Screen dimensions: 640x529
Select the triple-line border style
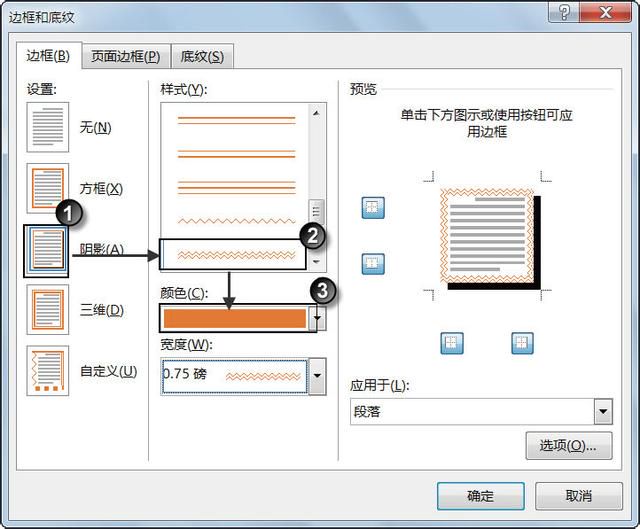click(236, 188)
